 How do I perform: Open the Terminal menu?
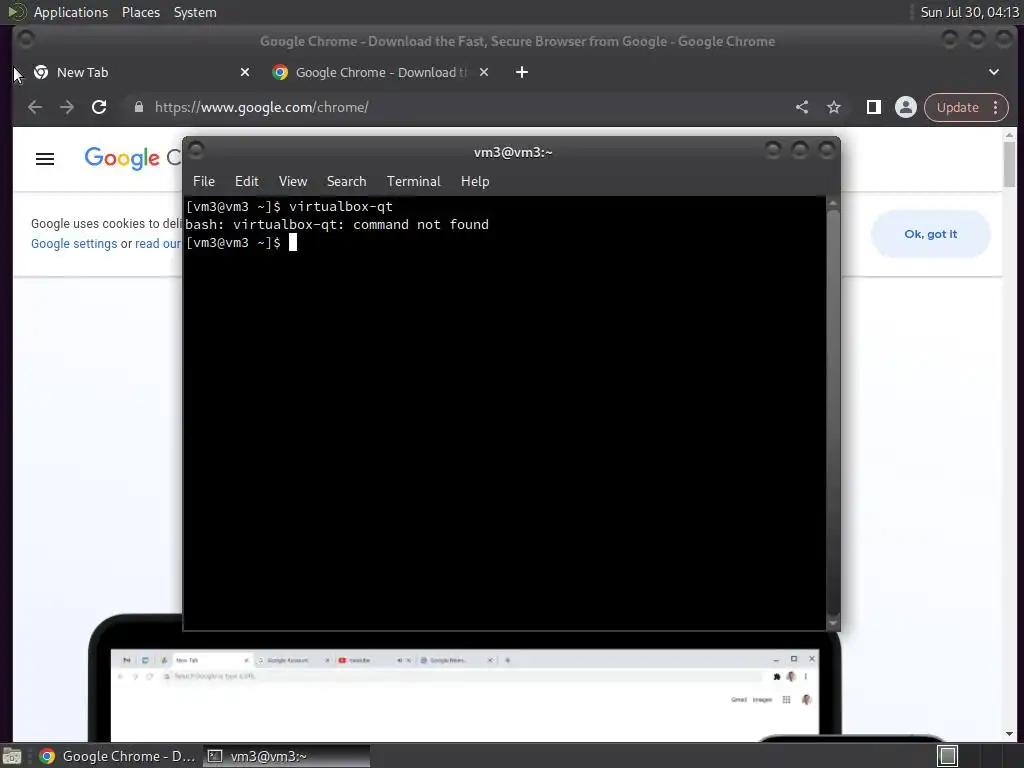[413, 182]
